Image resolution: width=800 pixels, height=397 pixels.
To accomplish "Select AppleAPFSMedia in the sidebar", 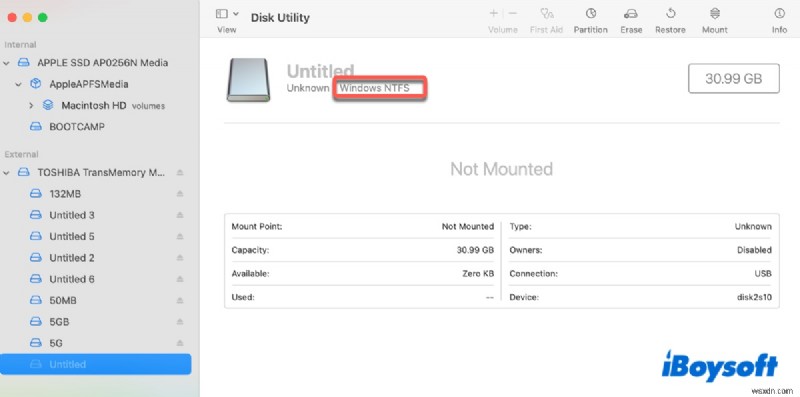I will pos(89,84).
